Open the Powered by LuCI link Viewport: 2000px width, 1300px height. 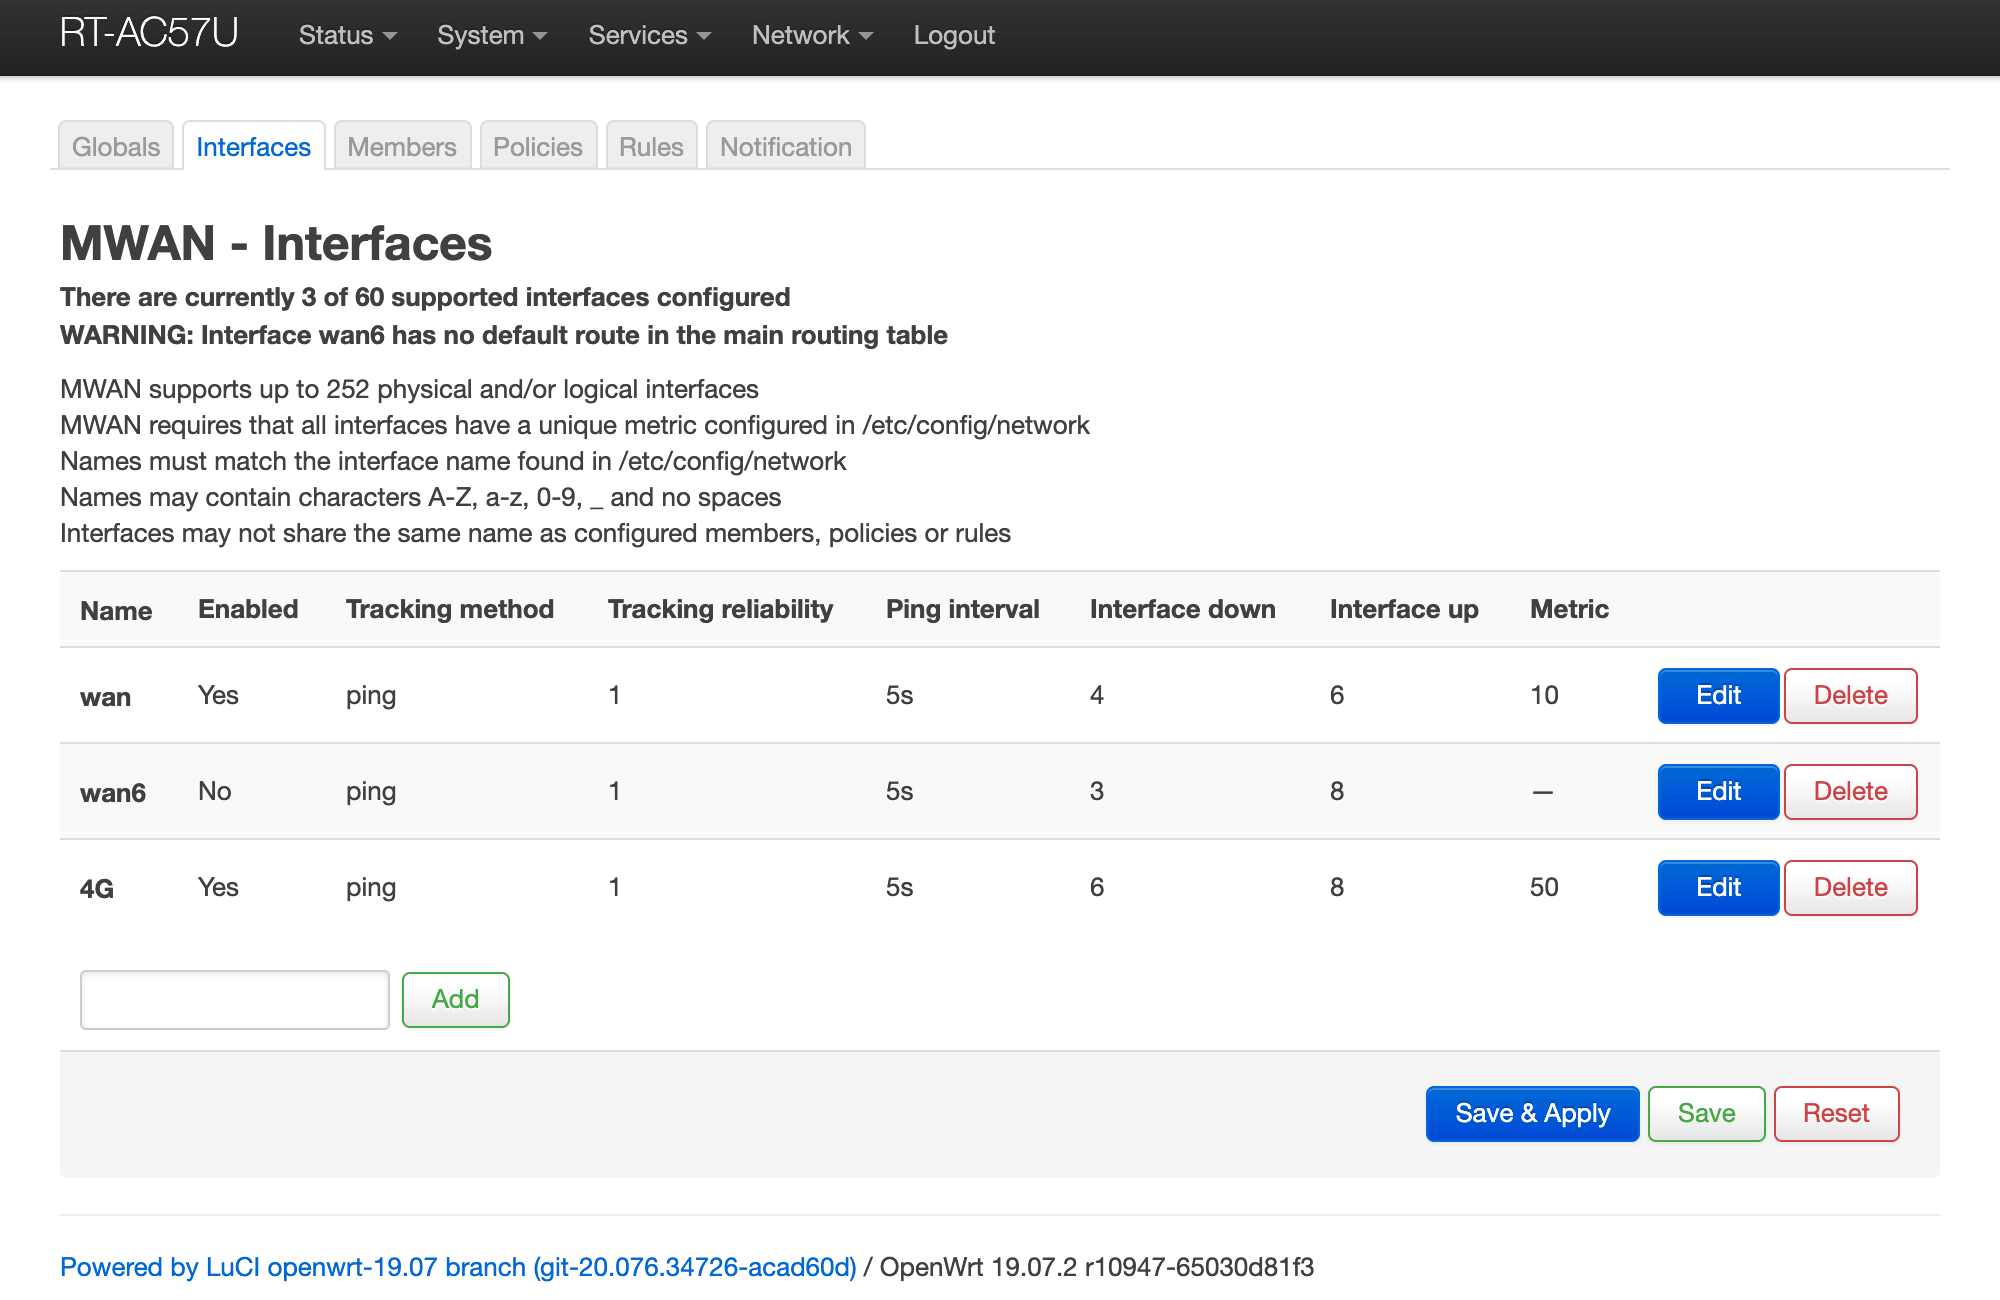click(x=458, y=1267)
